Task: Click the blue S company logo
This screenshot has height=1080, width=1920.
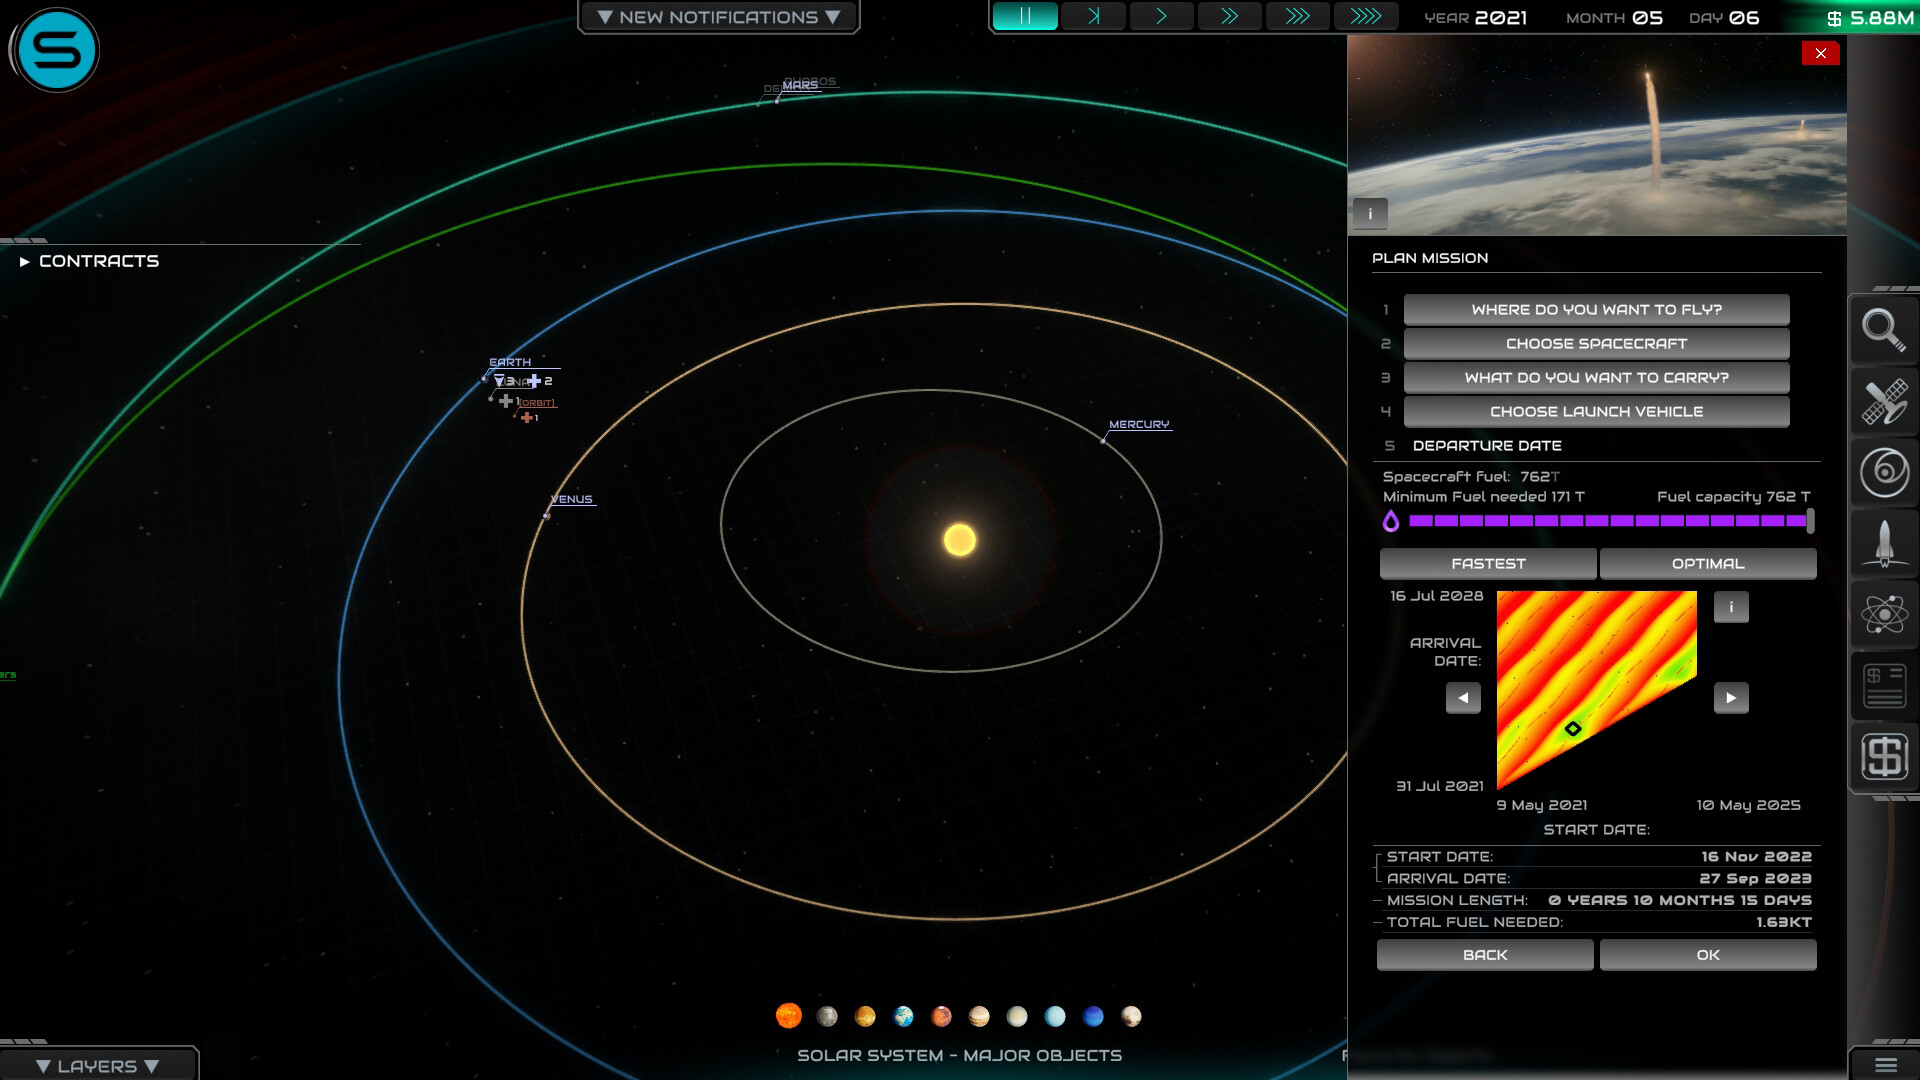Action: click(57, 50)
